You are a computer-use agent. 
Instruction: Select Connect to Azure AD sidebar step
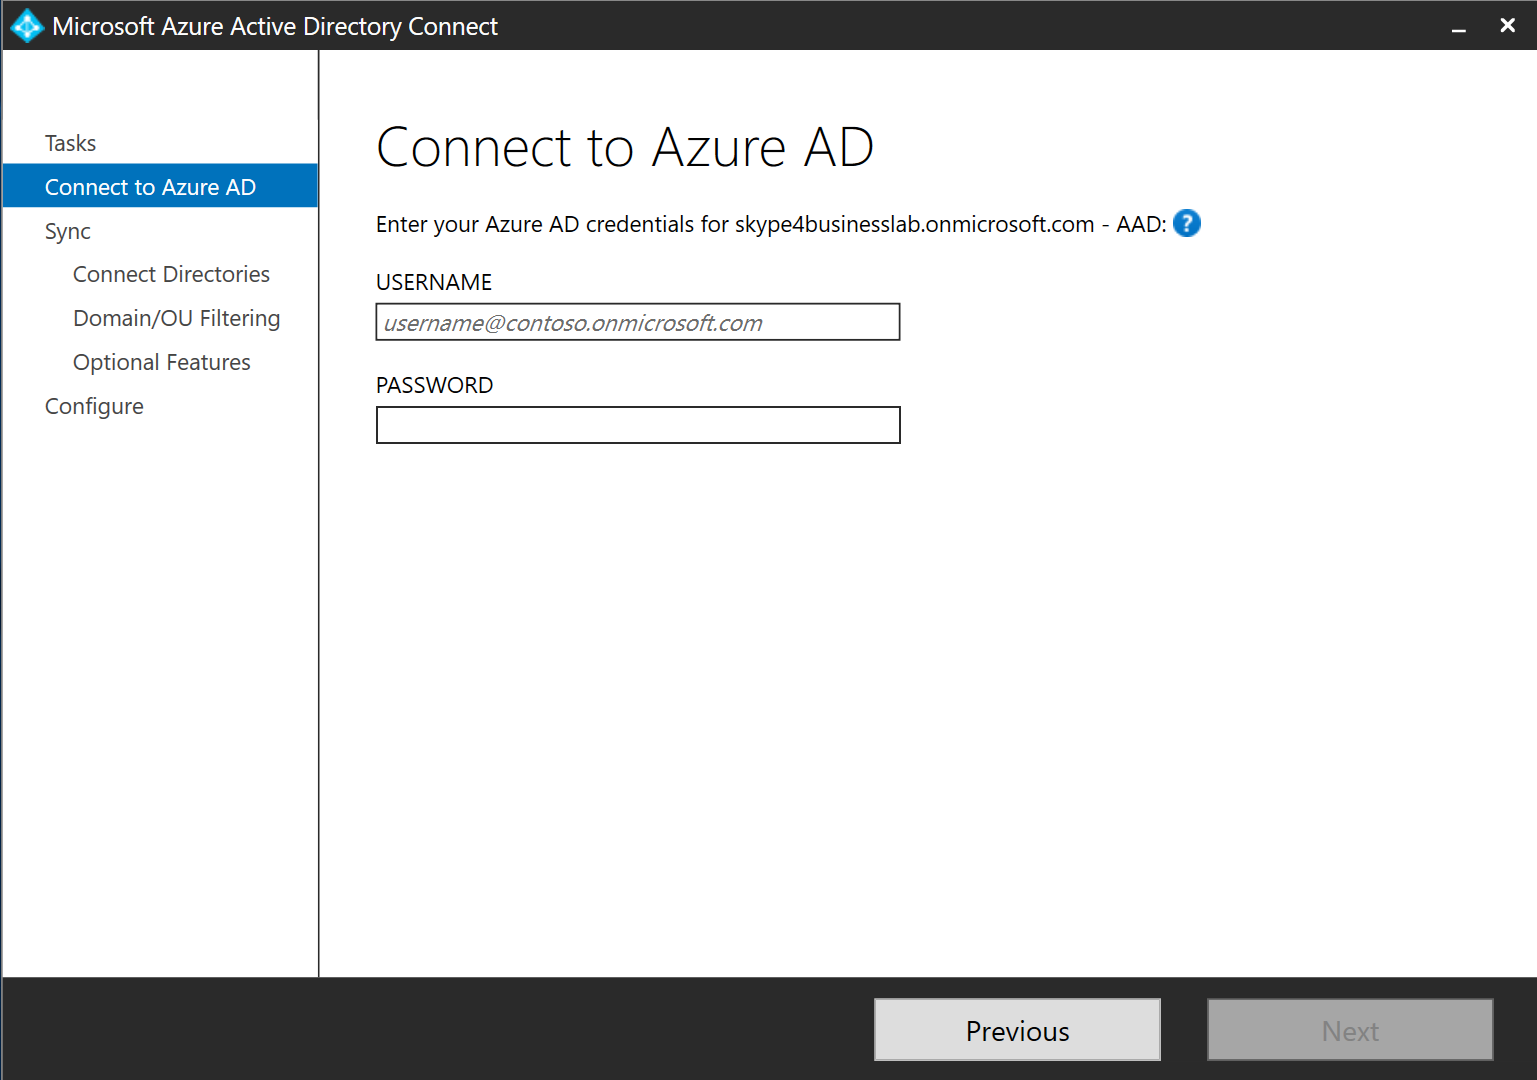(150, 187)
